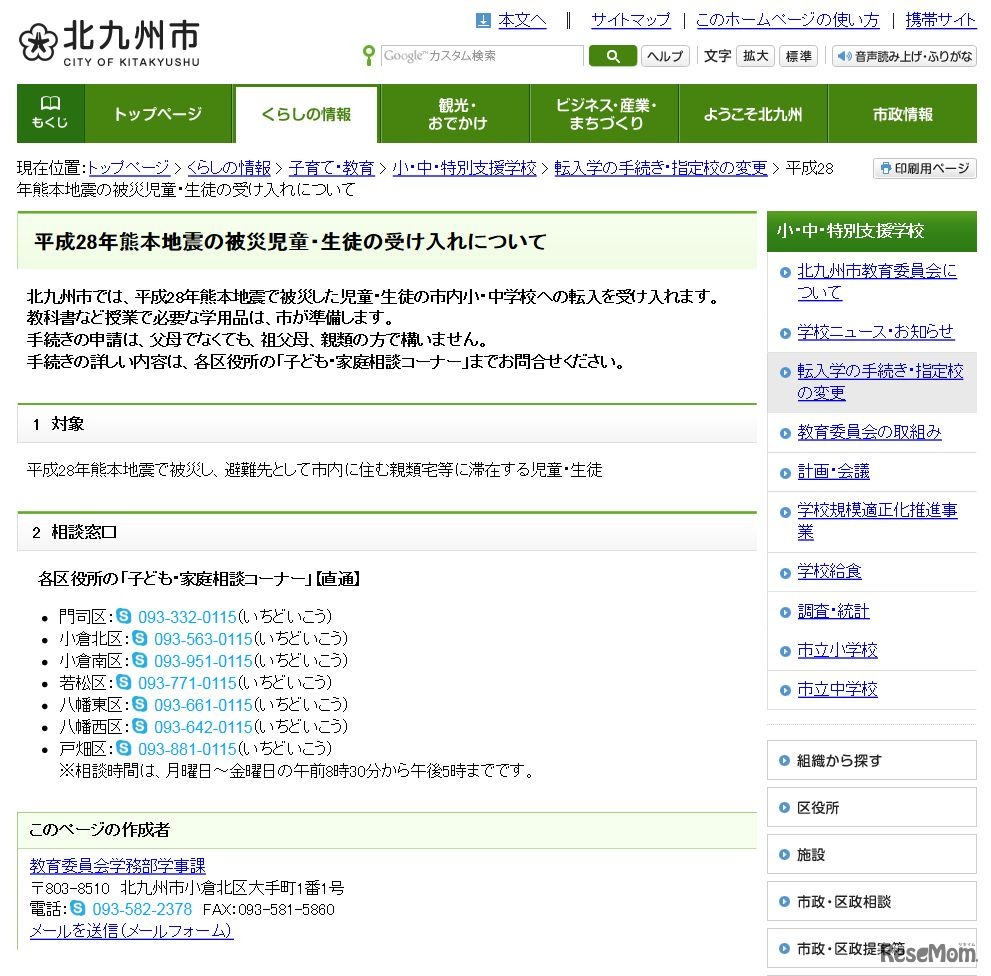
Task: Click breadcrumb link 子育て・教育
Action: (332, 168)
